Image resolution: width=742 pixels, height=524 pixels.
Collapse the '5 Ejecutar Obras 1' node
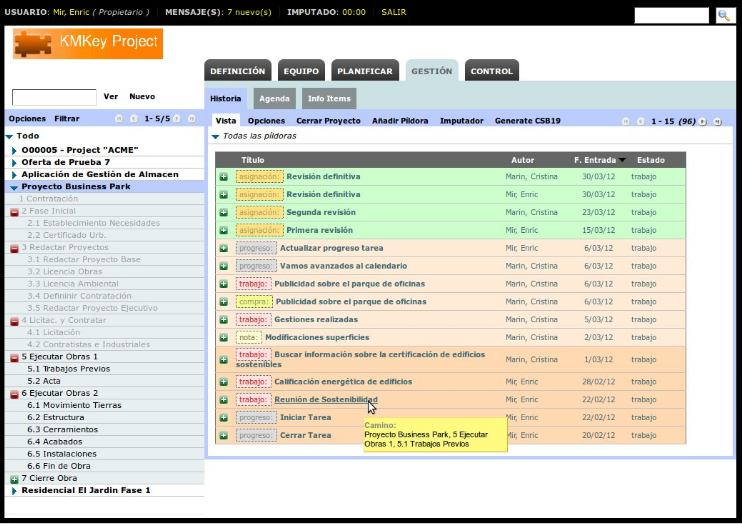(x=14, y=357)
